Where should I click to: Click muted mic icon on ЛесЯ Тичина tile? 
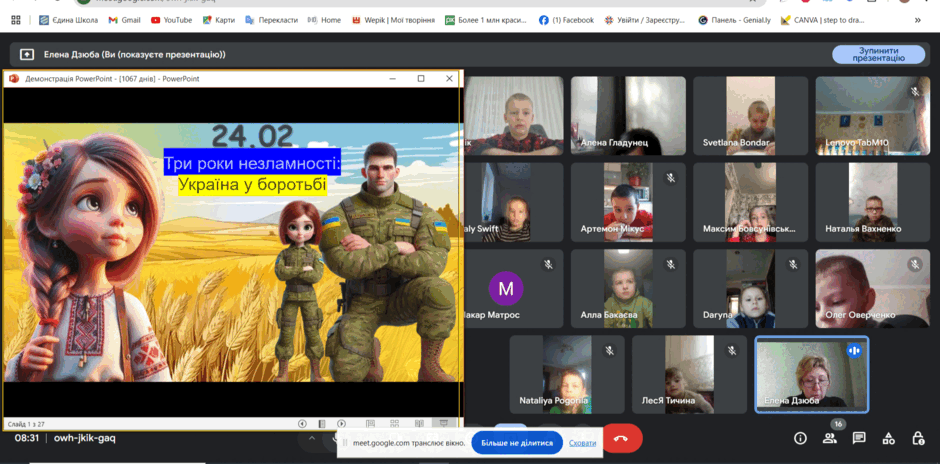coord(731,351)
